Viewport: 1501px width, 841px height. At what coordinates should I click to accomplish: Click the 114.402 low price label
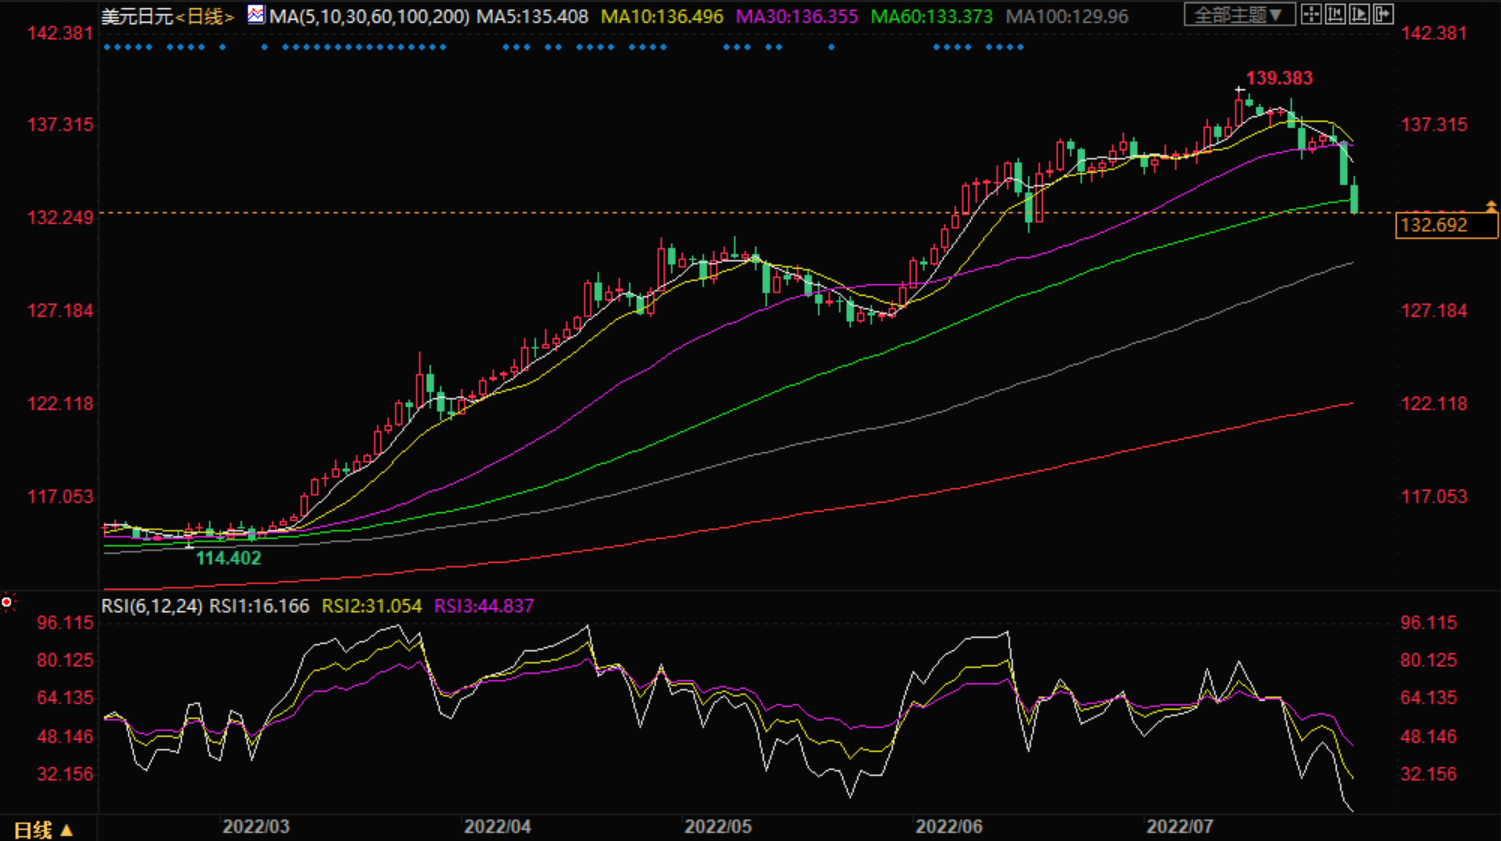point(228,559)
